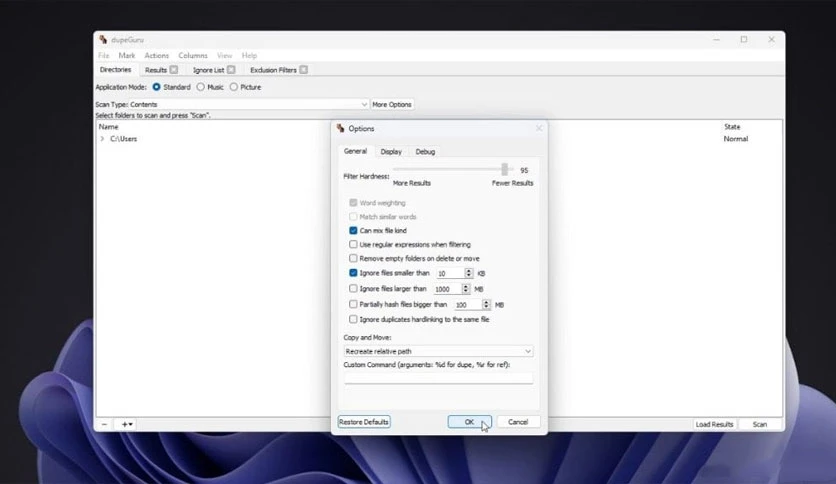Switch to the Results tab

(x=156, y=70)
